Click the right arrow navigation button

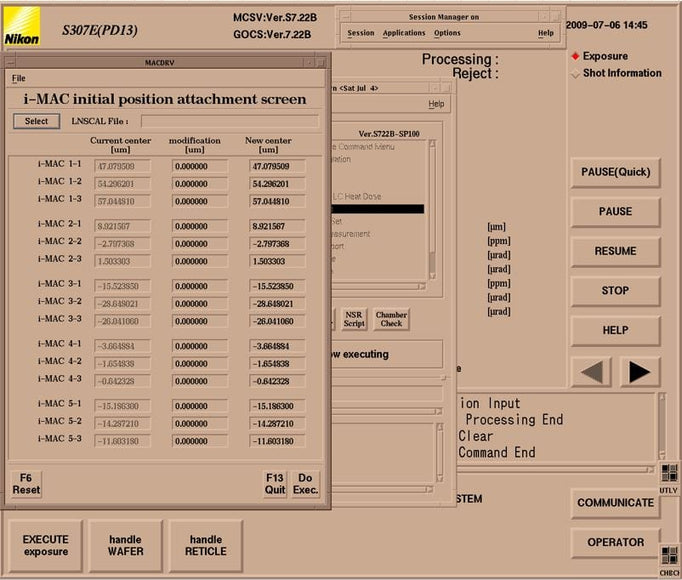click(639, 372)
